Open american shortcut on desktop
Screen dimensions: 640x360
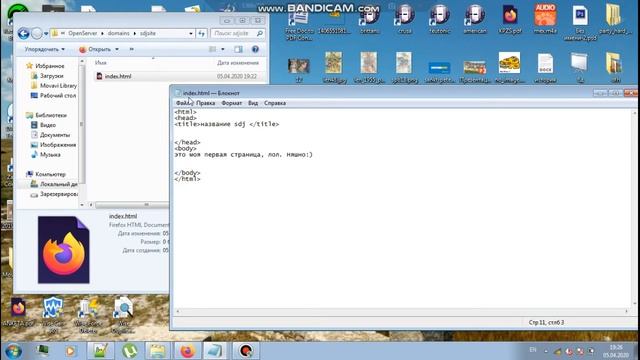(x=475, y=20)
